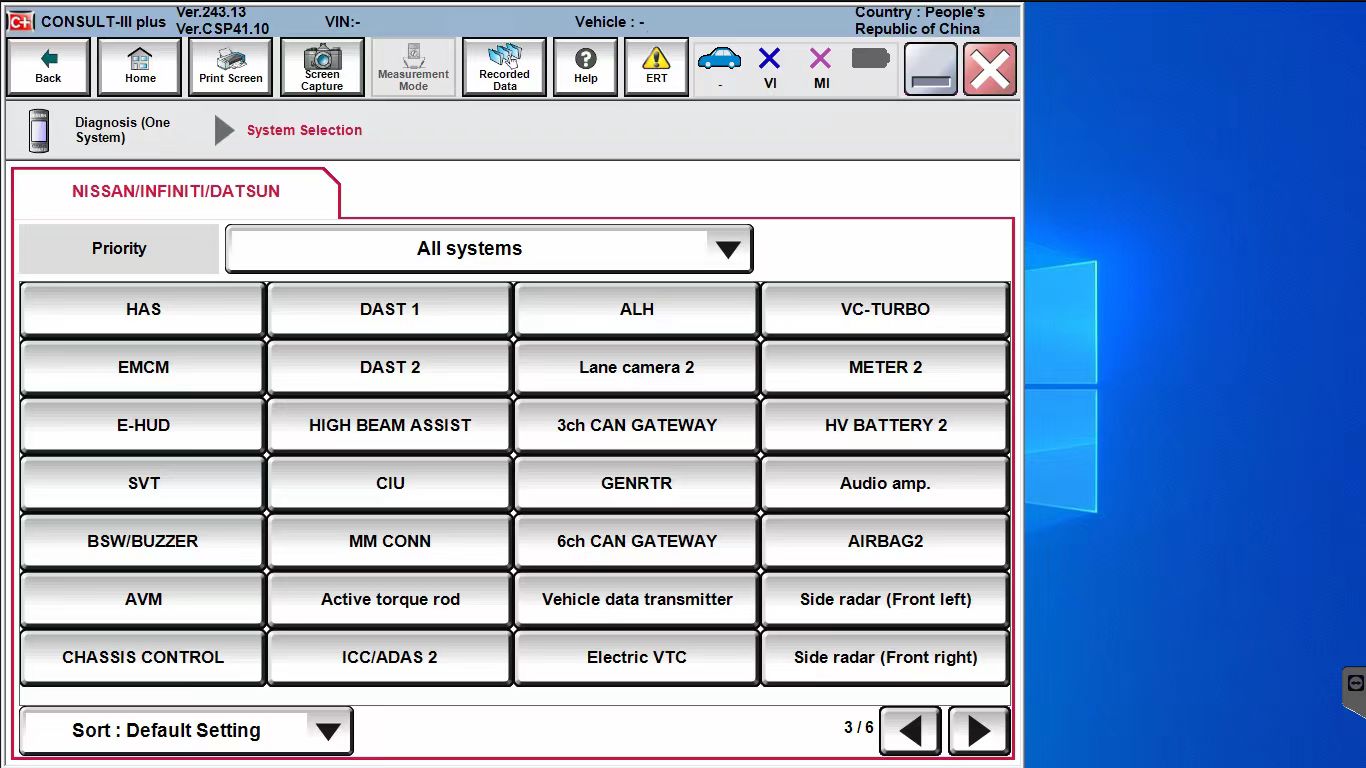
Task: Choose the AIRBAG2 system
Action: 885,542
